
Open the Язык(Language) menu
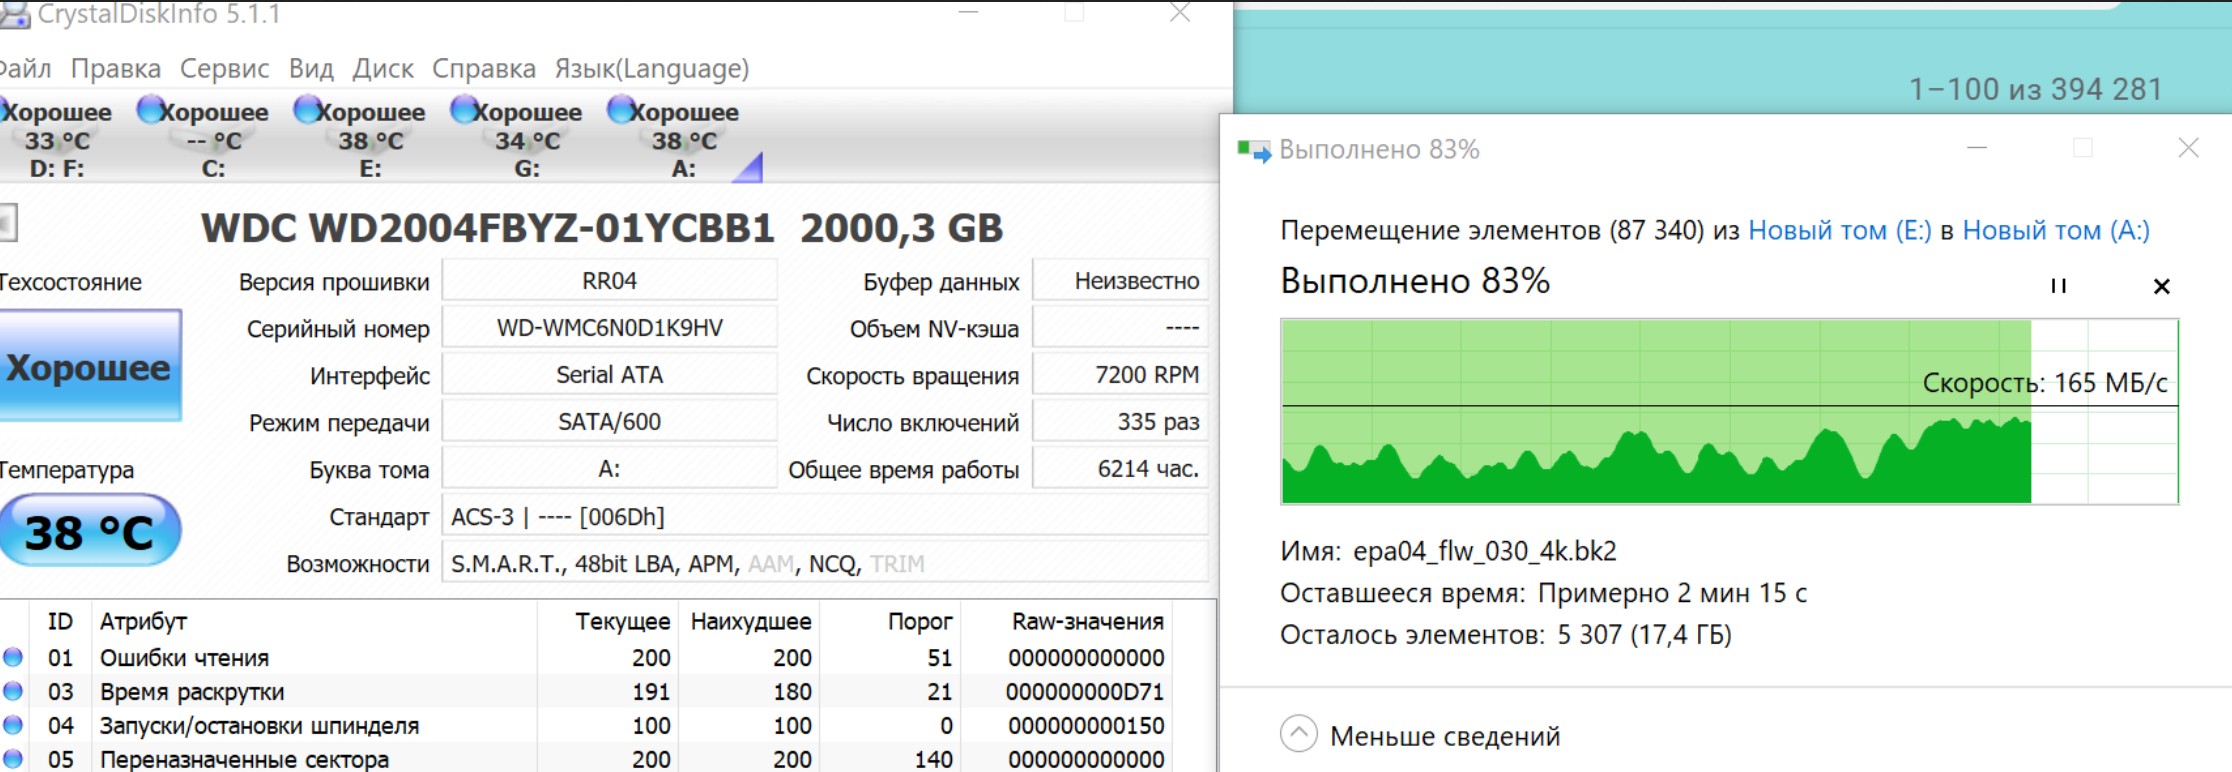click(651, 68)
